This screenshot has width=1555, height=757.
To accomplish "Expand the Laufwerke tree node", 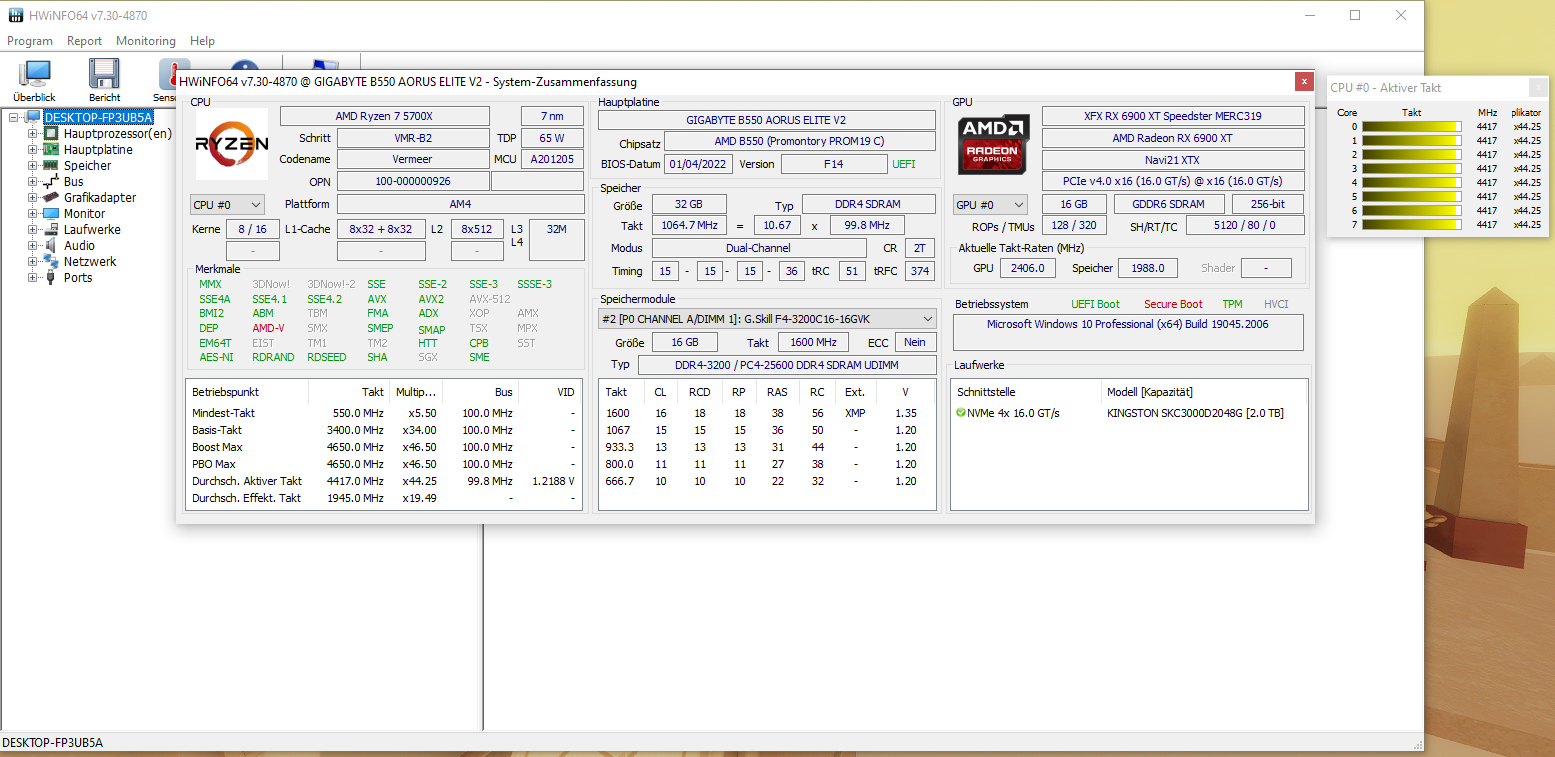I will [x=33, y=229].
